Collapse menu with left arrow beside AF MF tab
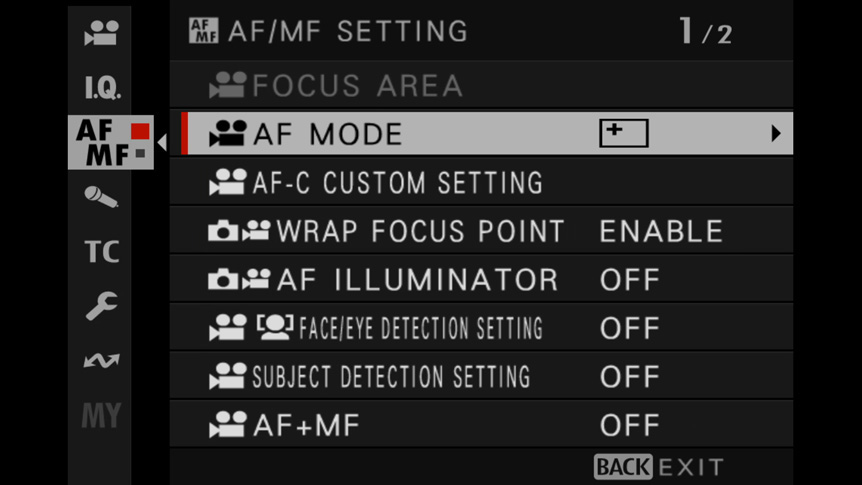Screen dimensions: 862x485 coord(162,142)
